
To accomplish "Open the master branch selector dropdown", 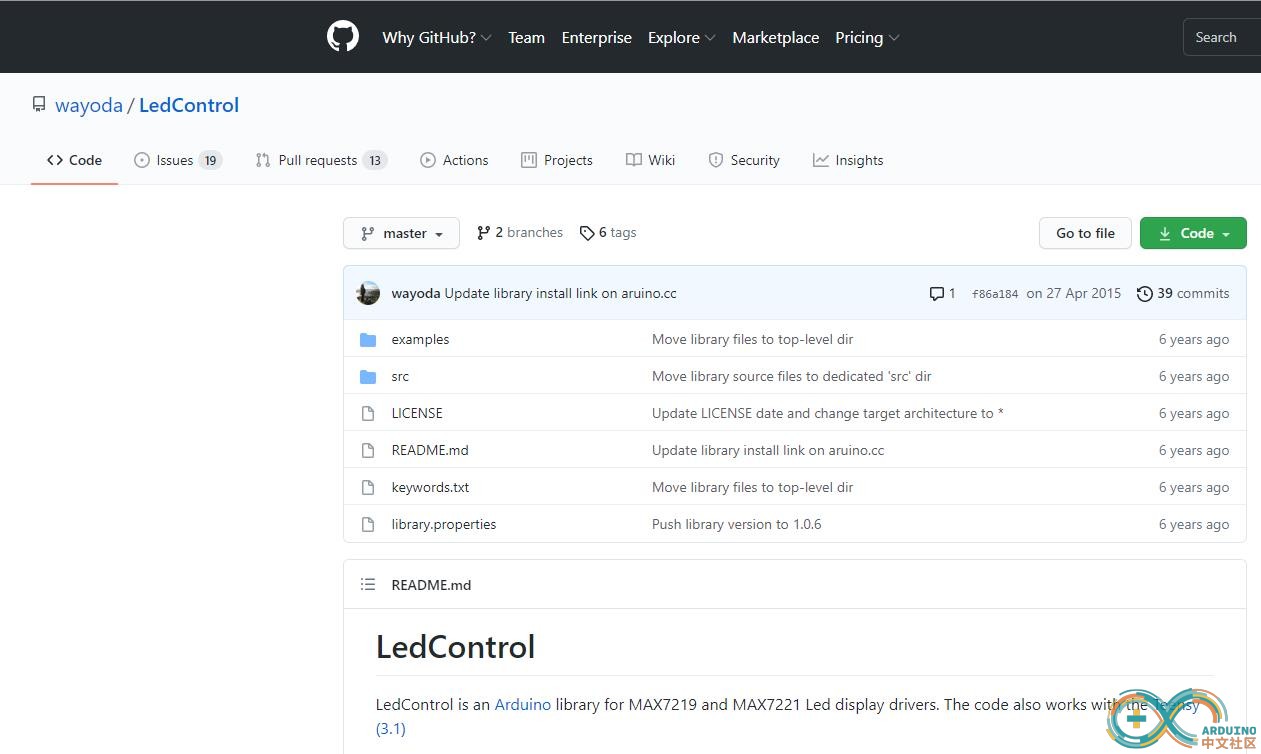I will point(401,233).
